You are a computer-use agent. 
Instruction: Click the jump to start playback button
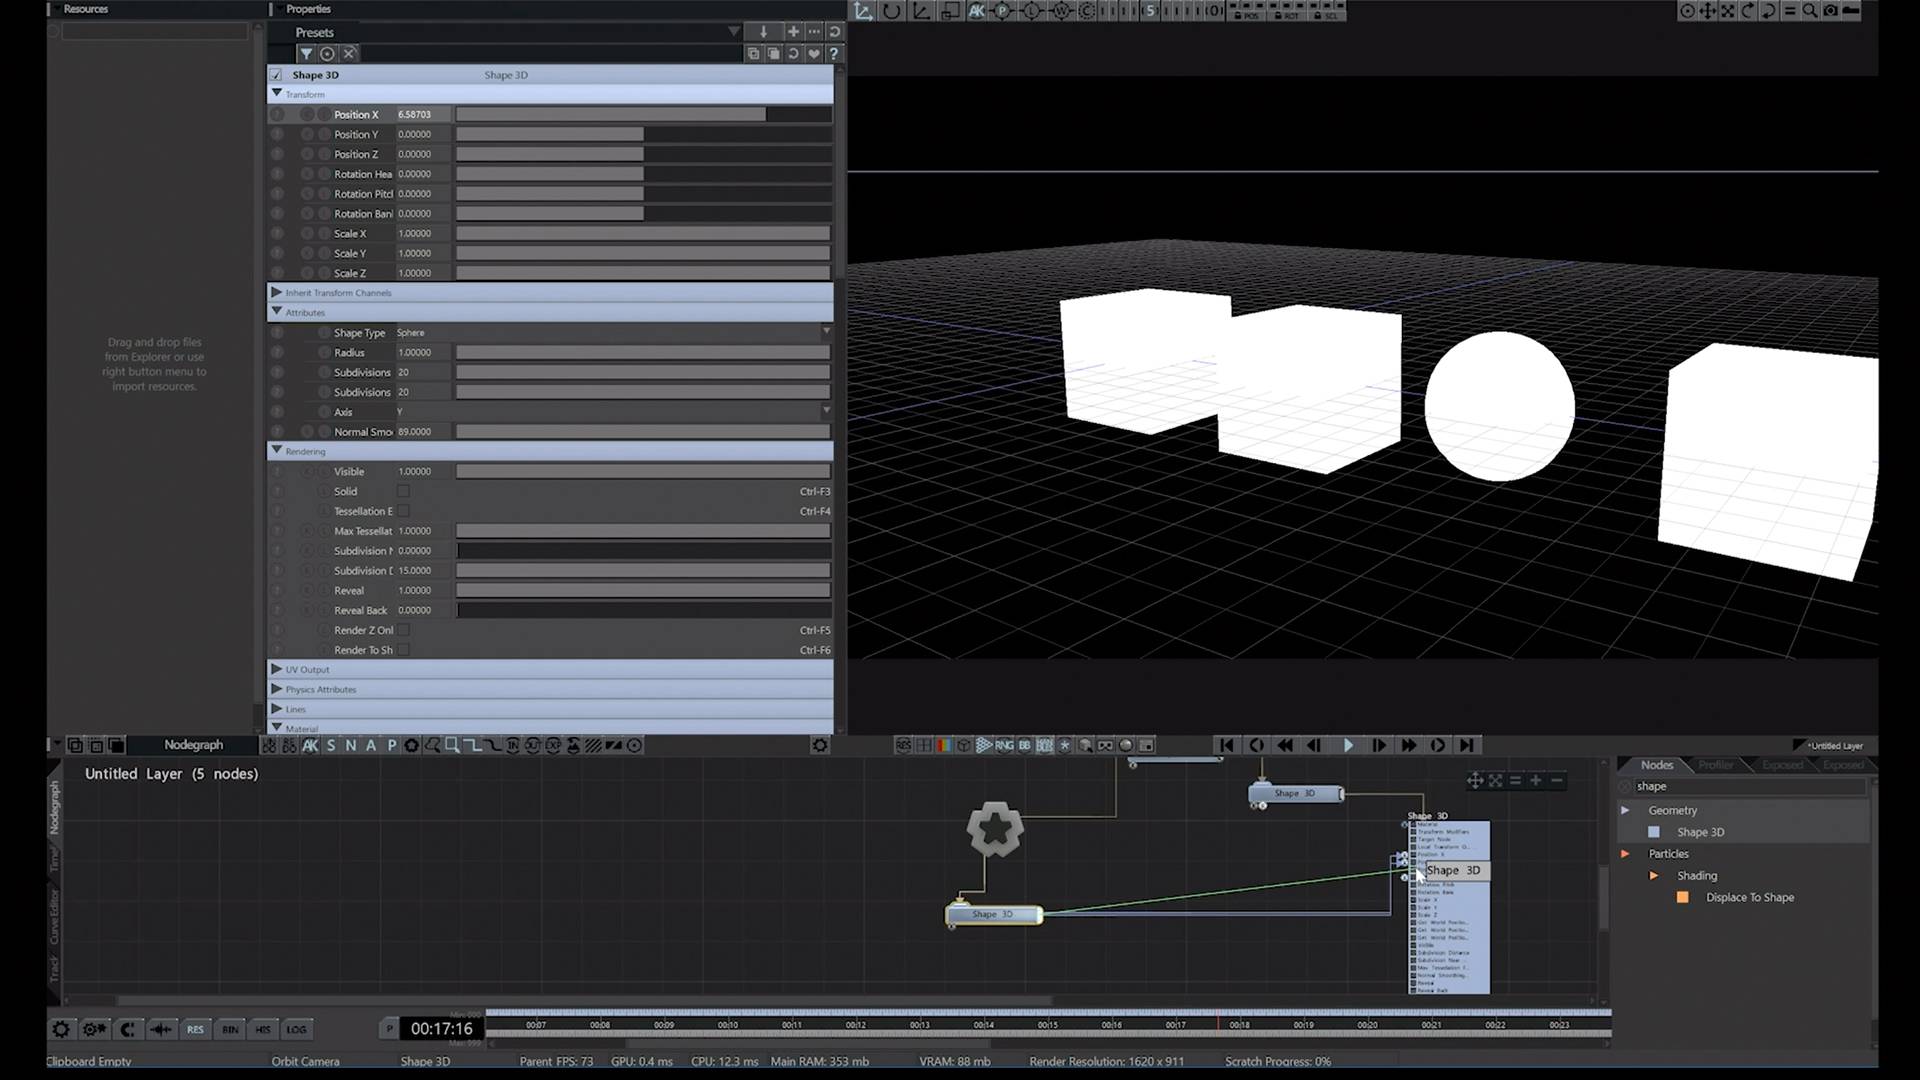(x=1226, y=745)
